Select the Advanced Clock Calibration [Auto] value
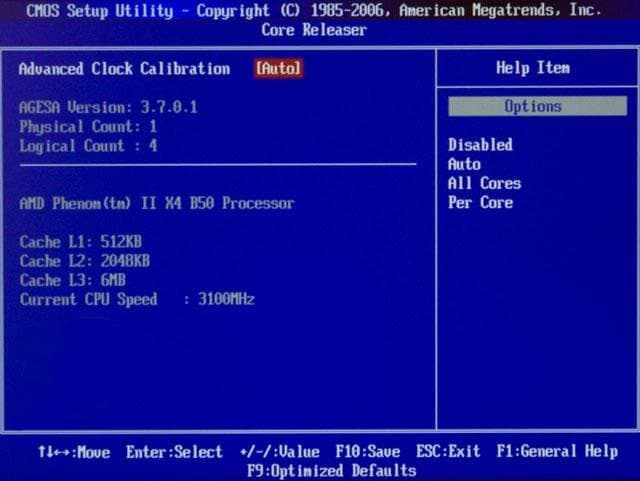640x481 pixels. [x=279, y=68]
